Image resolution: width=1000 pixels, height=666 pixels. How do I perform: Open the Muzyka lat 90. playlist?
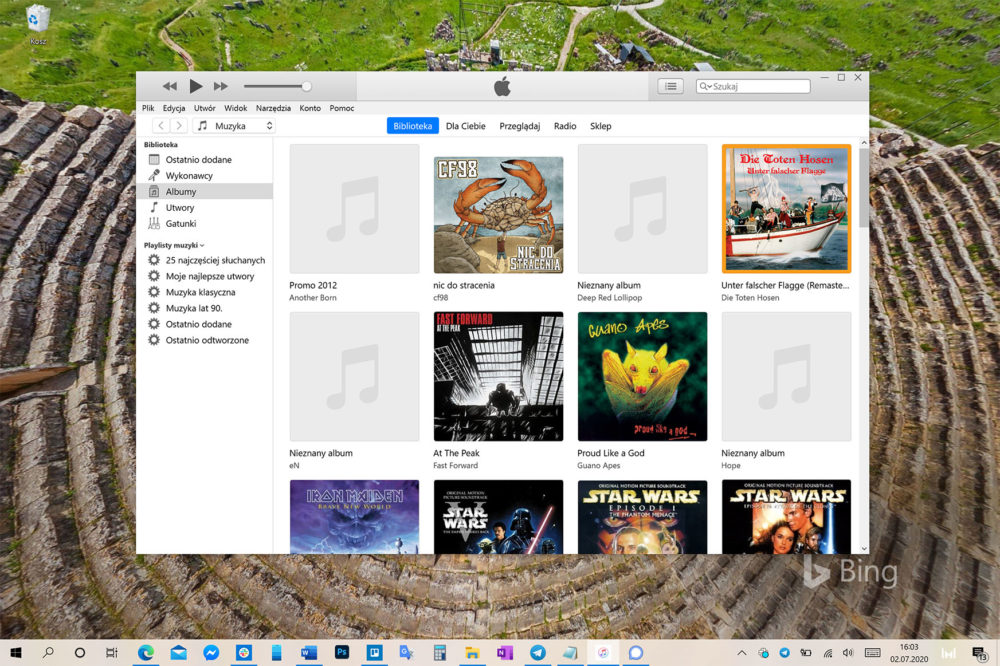pos(205,308)
